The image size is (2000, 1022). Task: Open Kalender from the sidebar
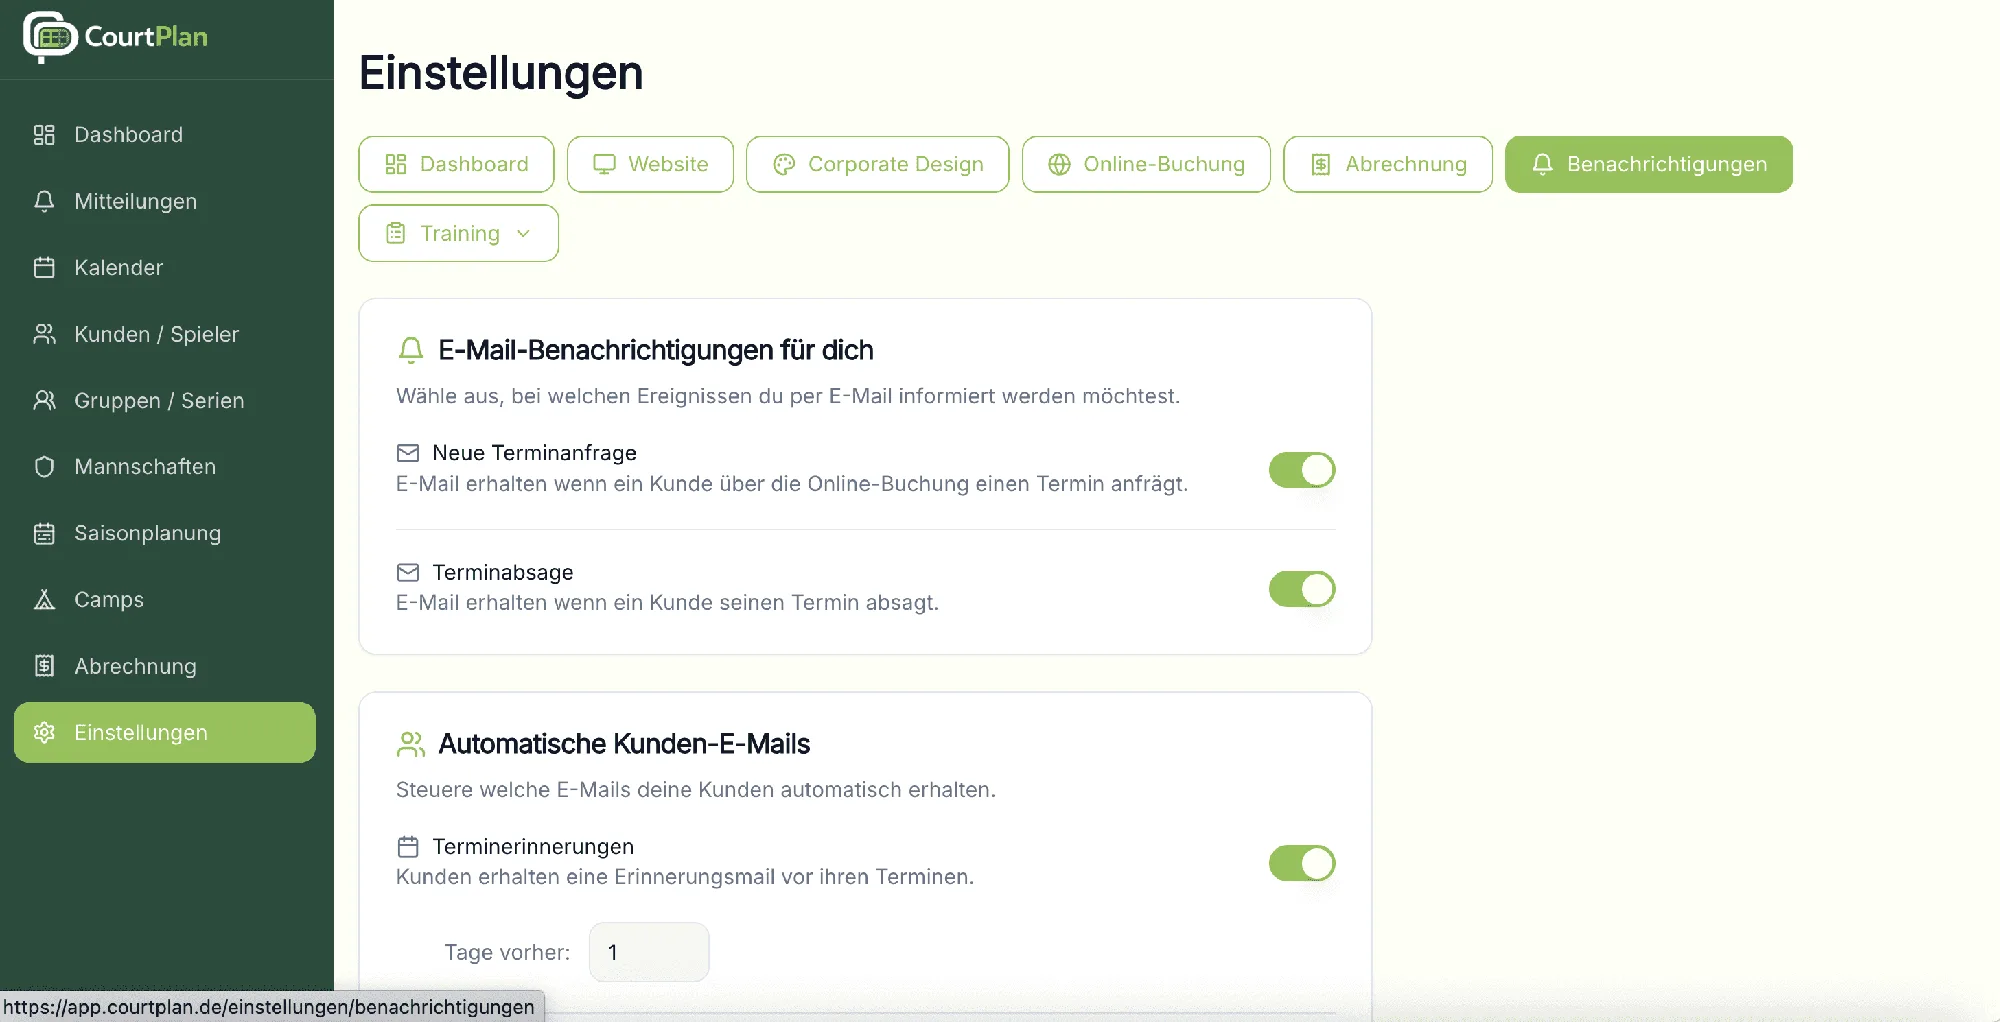coord(165,268)
